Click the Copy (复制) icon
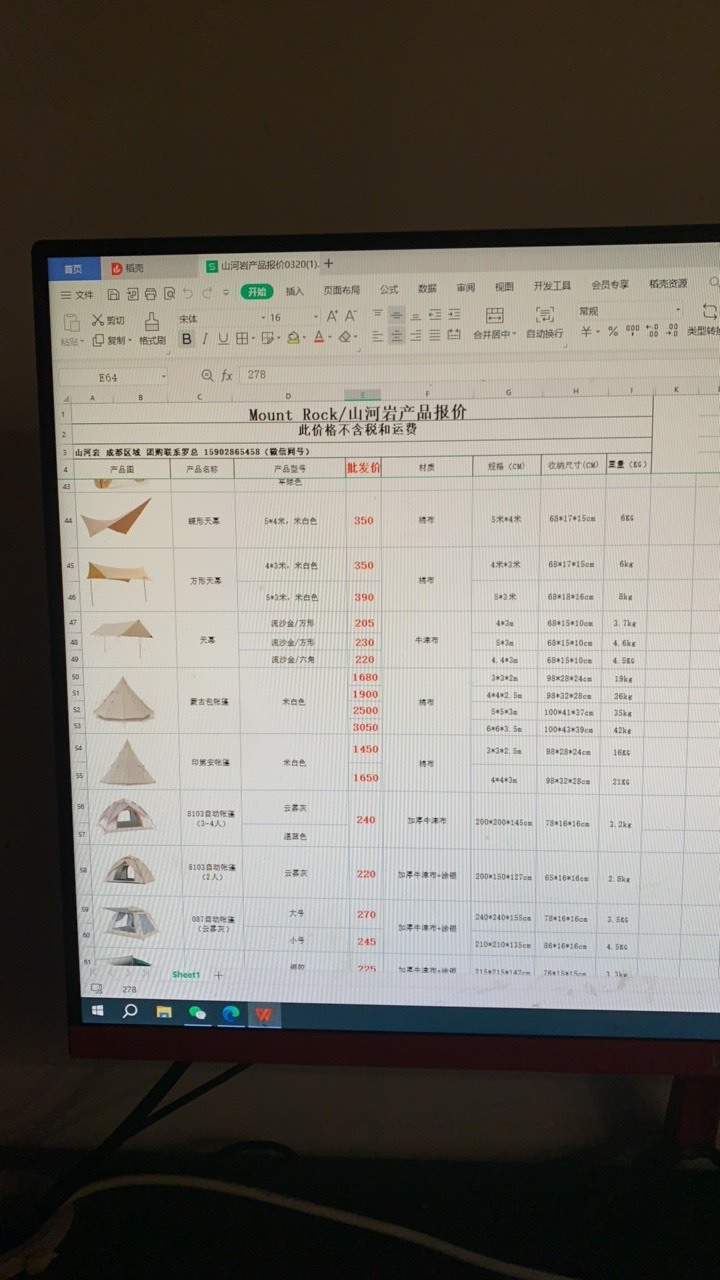Viewport: 720px width, 1280px height. click(x=97, y=340)
